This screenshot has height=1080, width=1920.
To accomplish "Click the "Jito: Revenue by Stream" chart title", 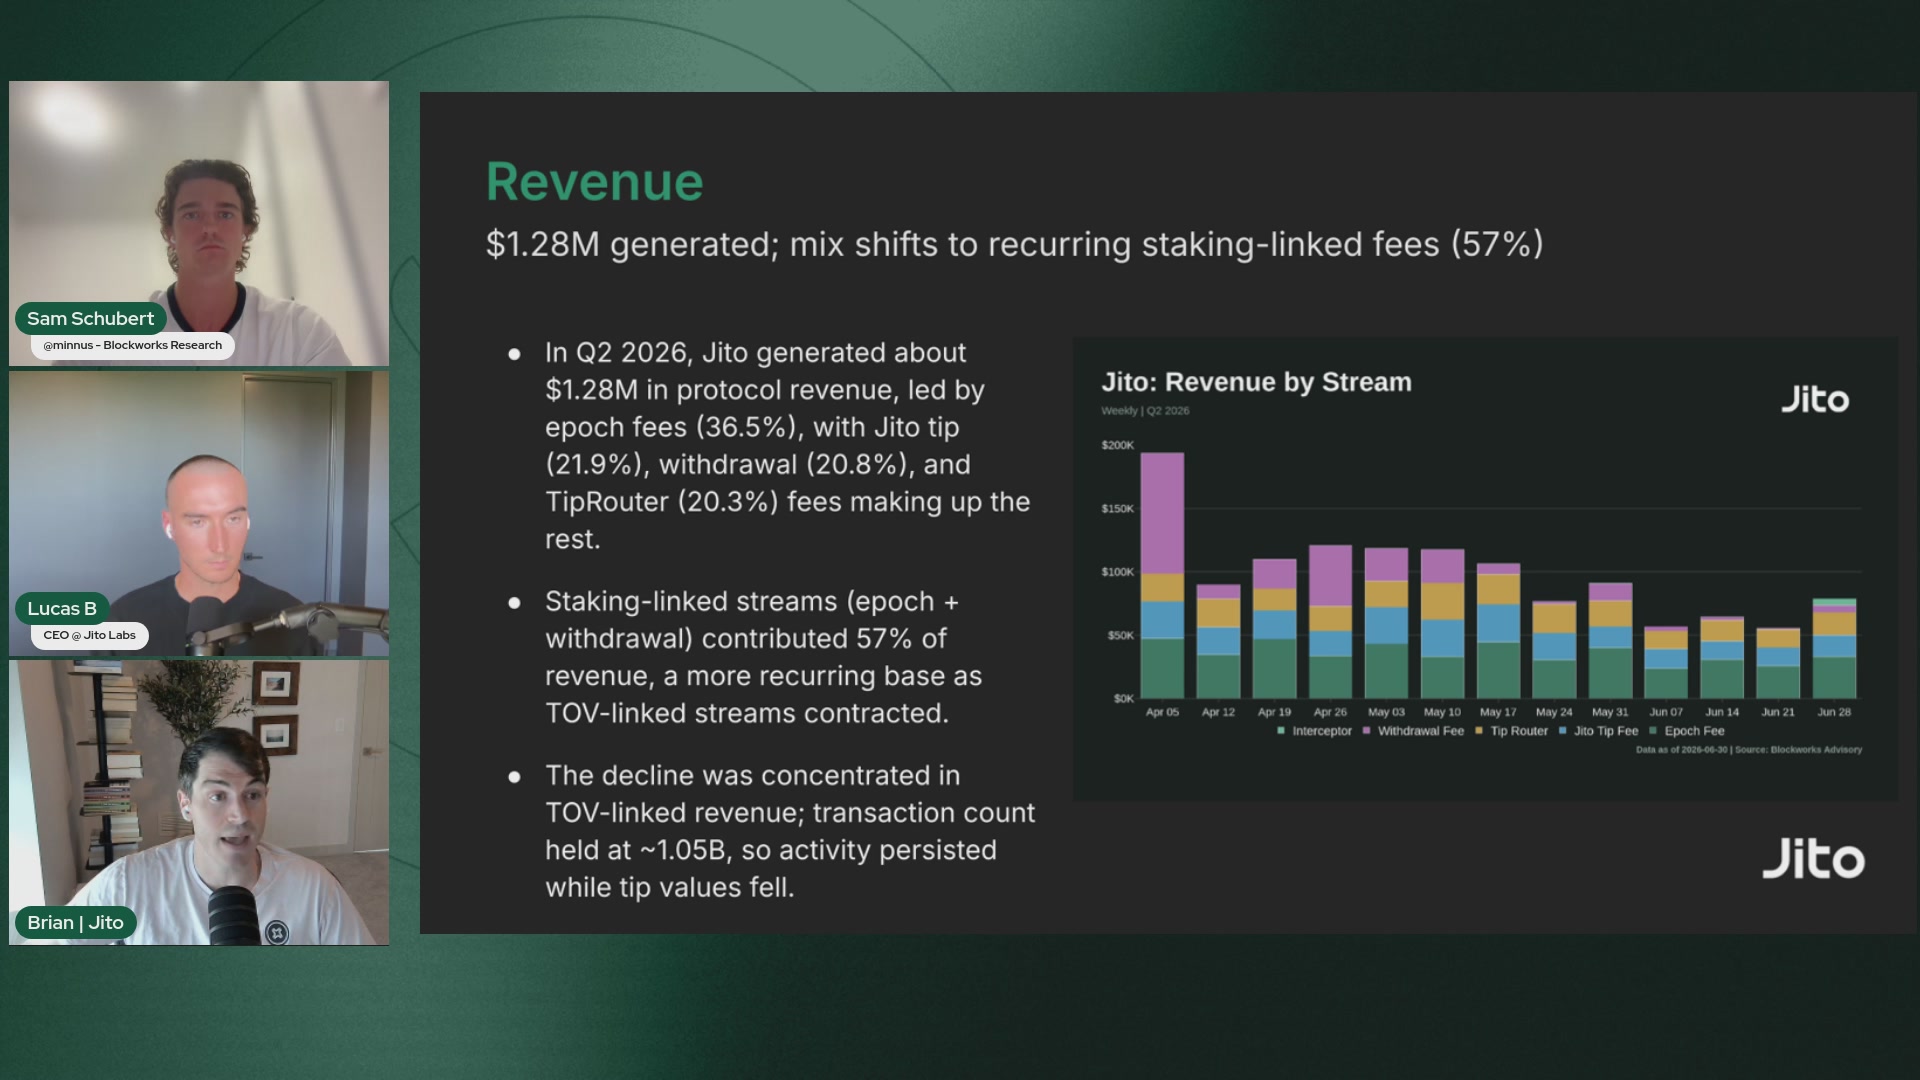I will [x=1256, y=382].
